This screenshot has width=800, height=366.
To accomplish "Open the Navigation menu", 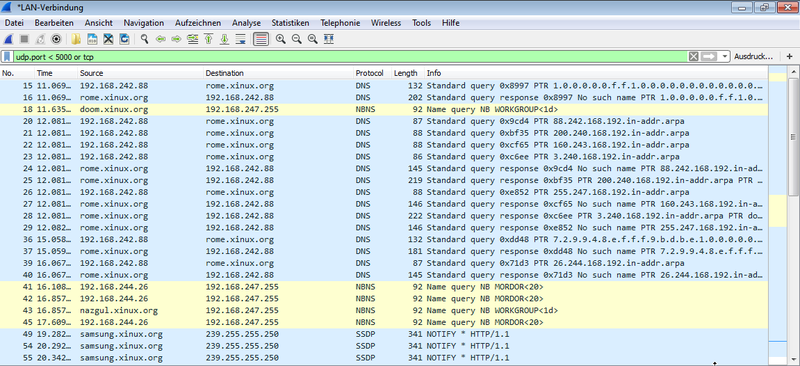I will (144, 23).
